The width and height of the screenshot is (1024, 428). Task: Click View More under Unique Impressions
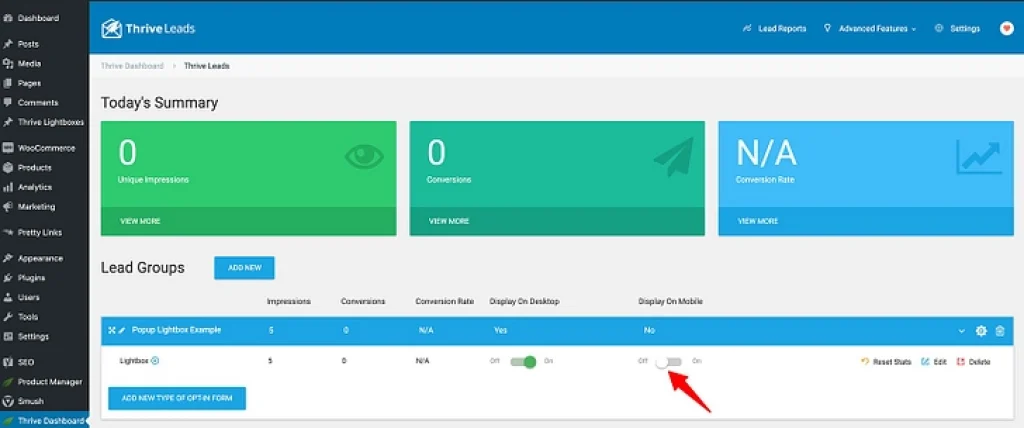click(x=141, y=221)
